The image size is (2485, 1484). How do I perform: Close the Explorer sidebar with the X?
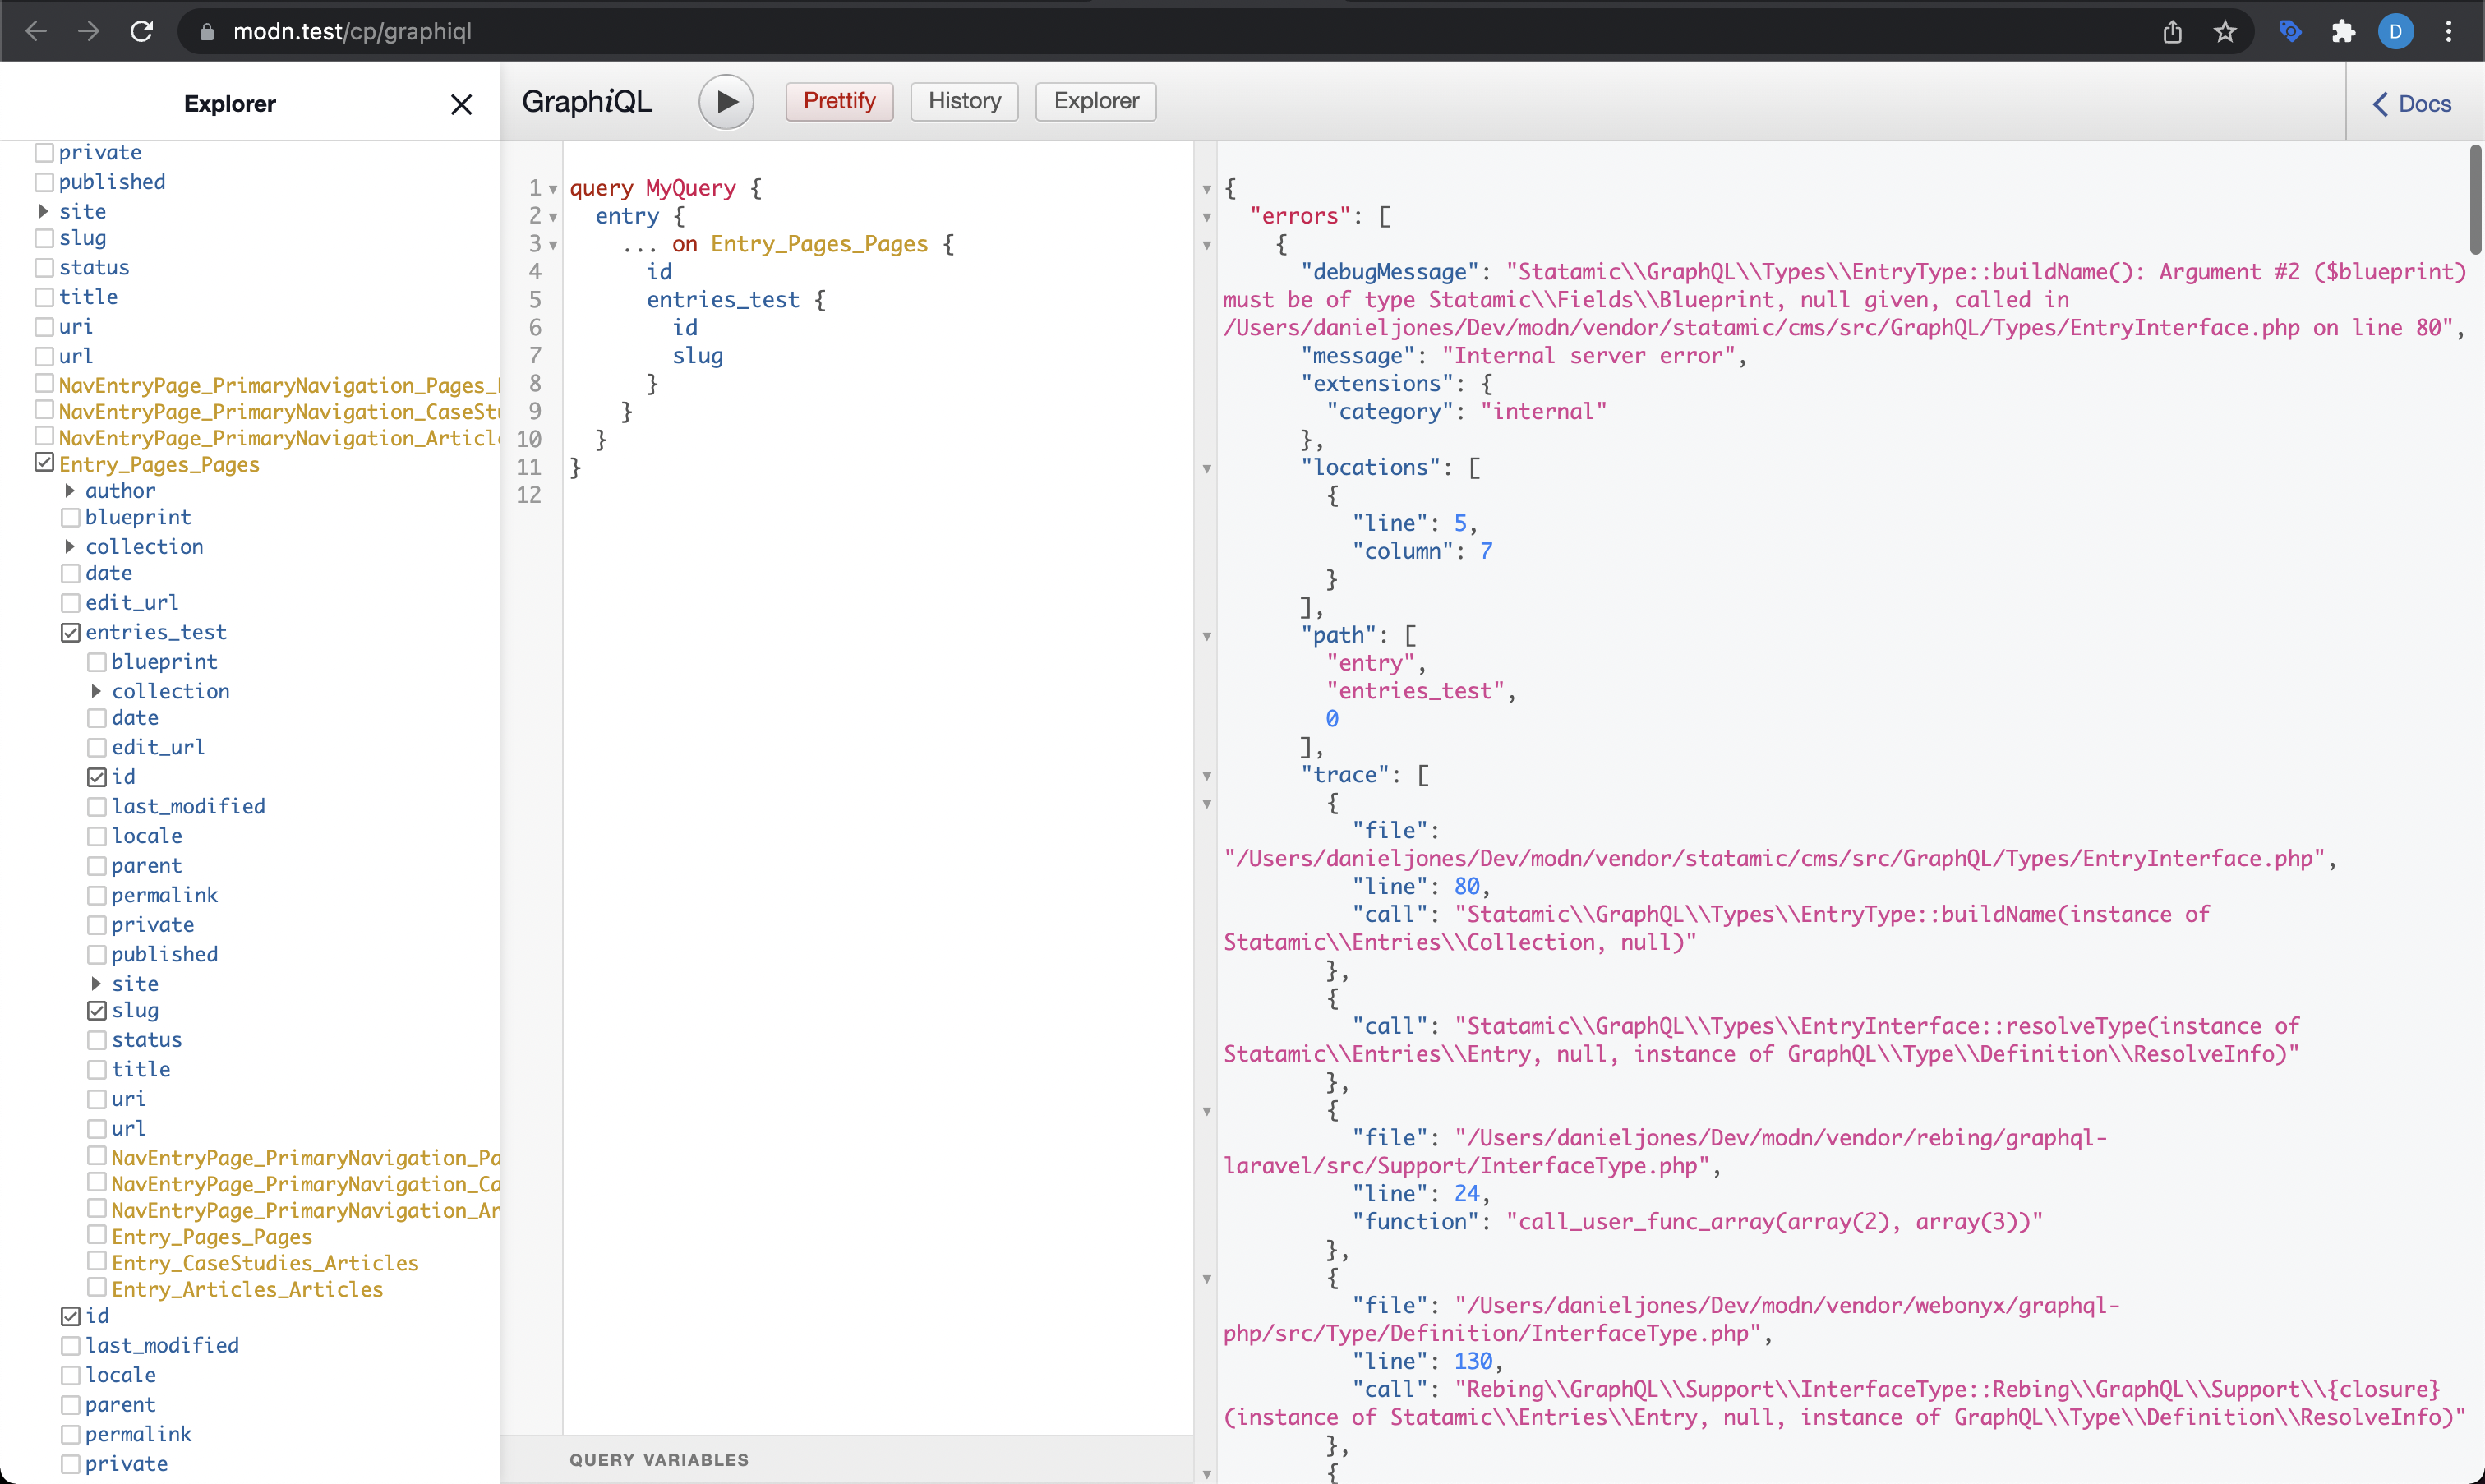461,103
